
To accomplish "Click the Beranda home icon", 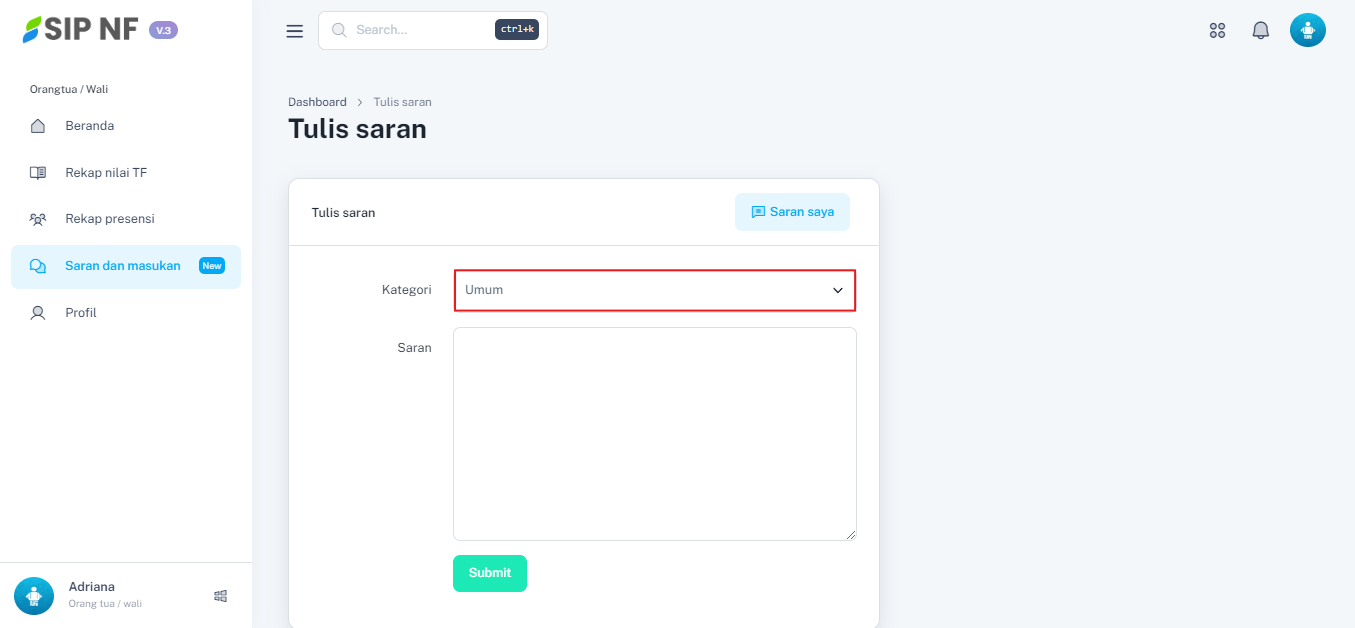I will click(38, 126).
